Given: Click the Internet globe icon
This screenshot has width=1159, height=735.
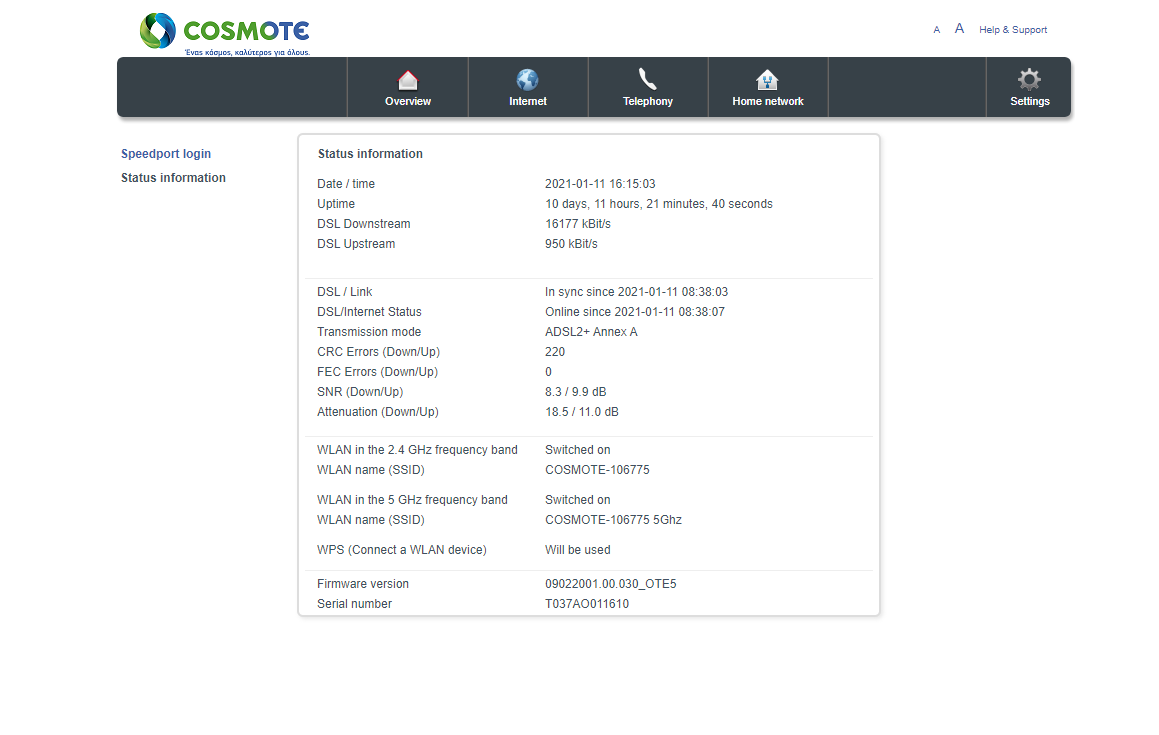Looking at the screenshot, I should point(528,80).
